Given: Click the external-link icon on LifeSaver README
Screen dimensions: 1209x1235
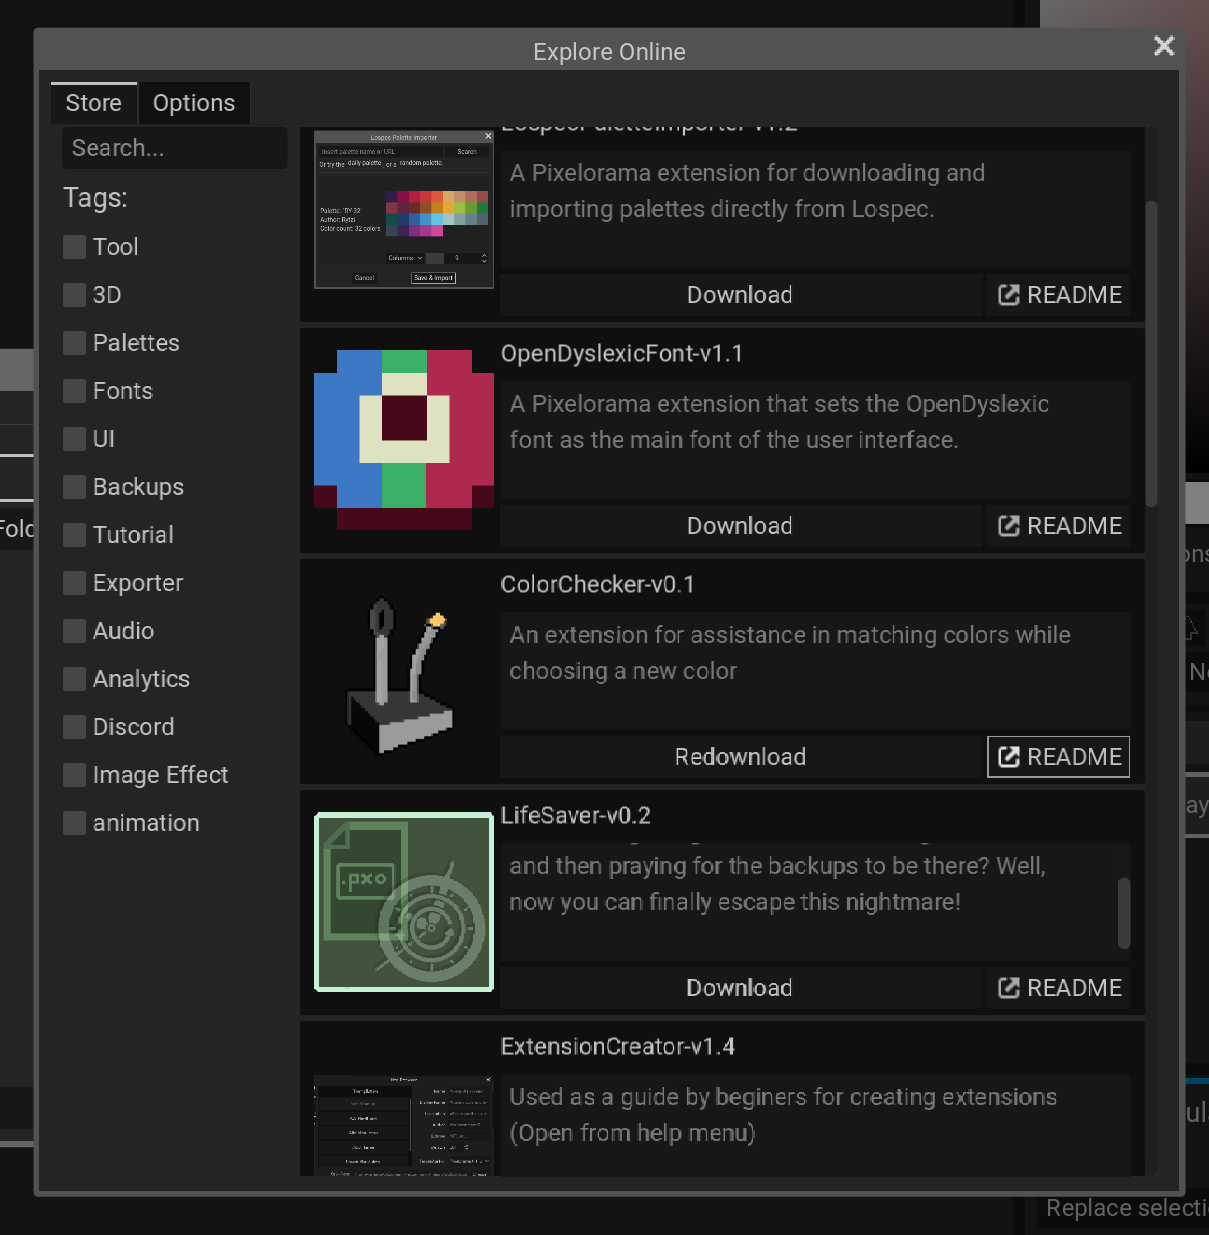Looking at the screenshot, I should 1009,988.
